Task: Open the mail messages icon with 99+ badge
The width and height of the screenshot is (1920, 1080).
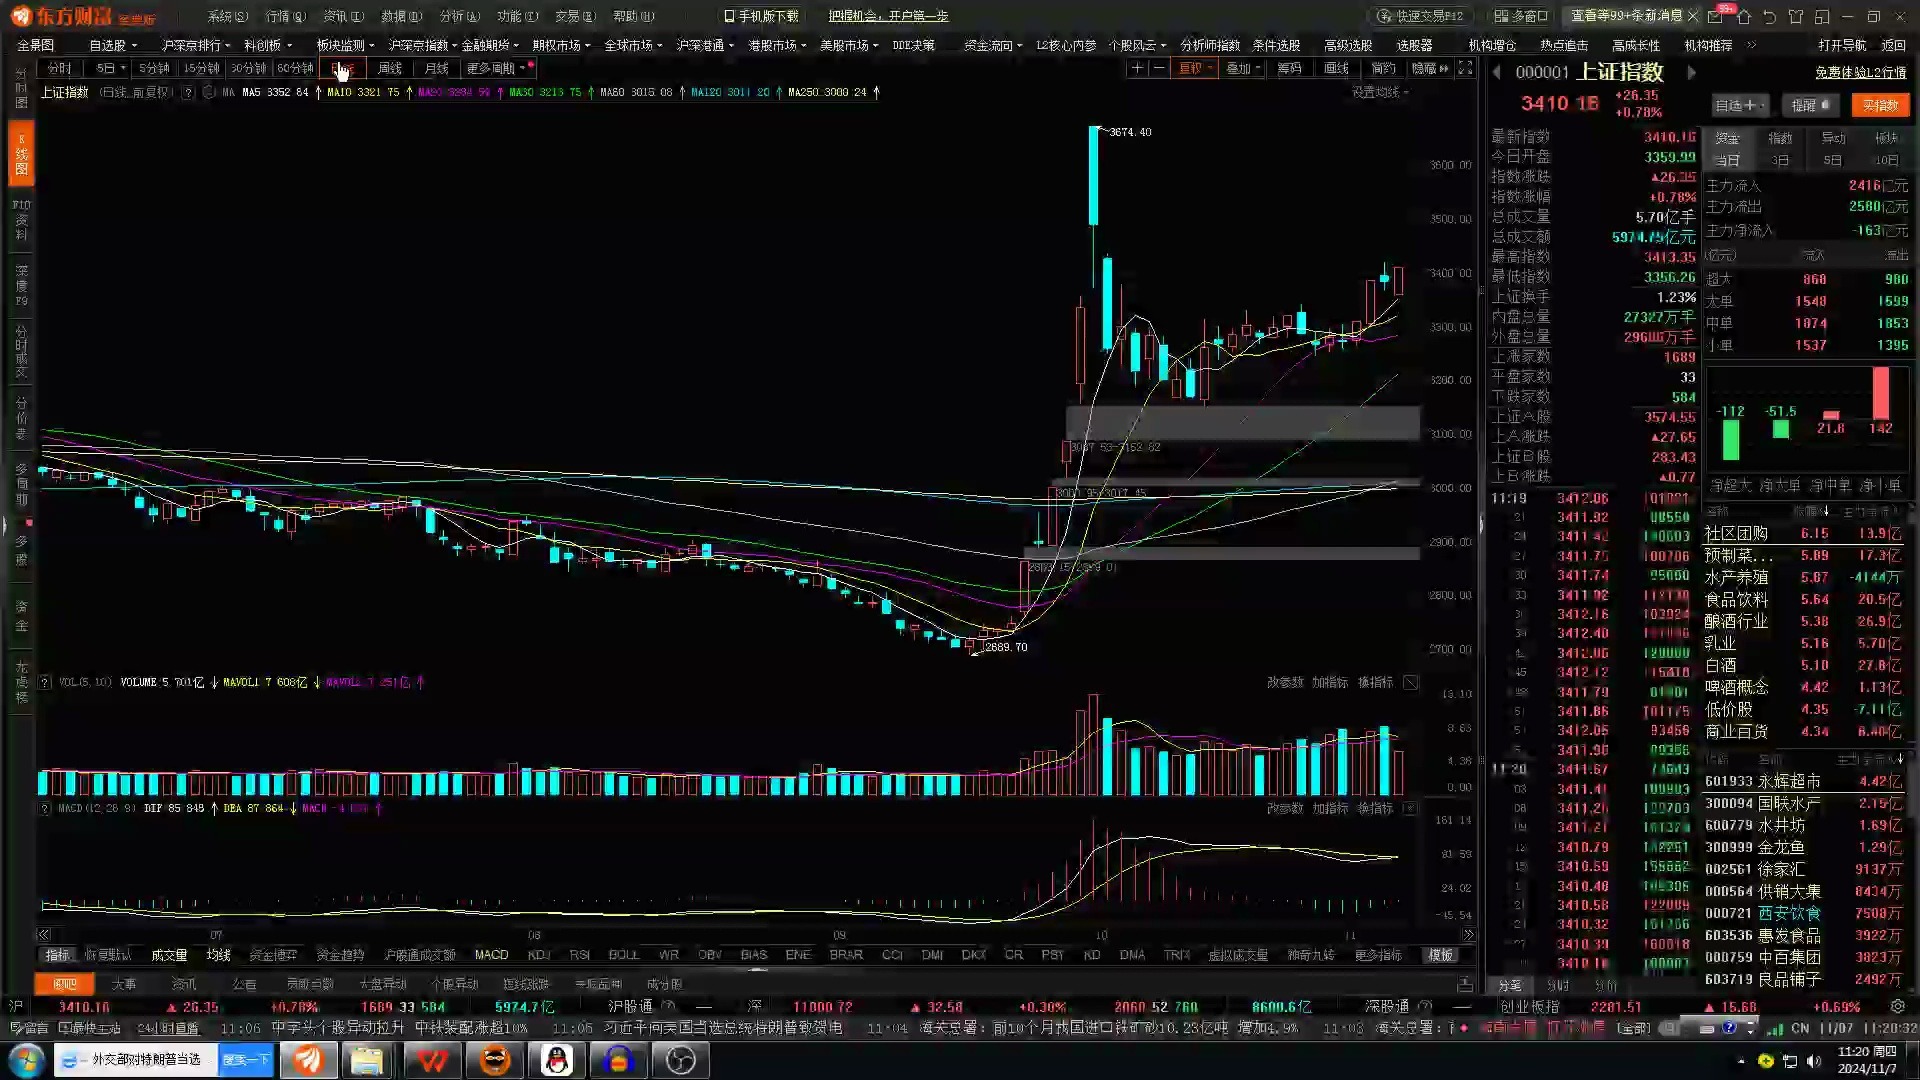Action: coord(1716,16)
